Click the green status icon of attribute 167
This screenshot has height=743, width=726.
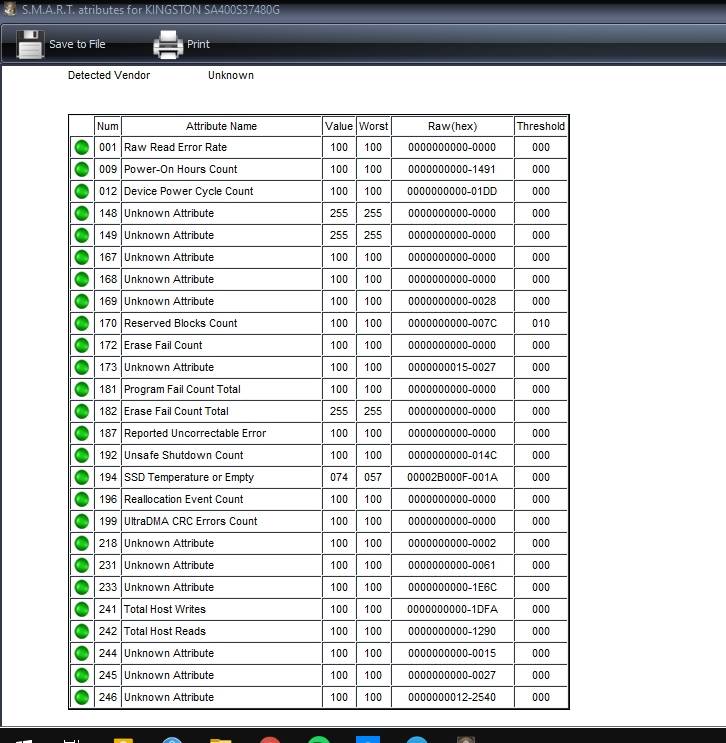click(x=82, y=257)
